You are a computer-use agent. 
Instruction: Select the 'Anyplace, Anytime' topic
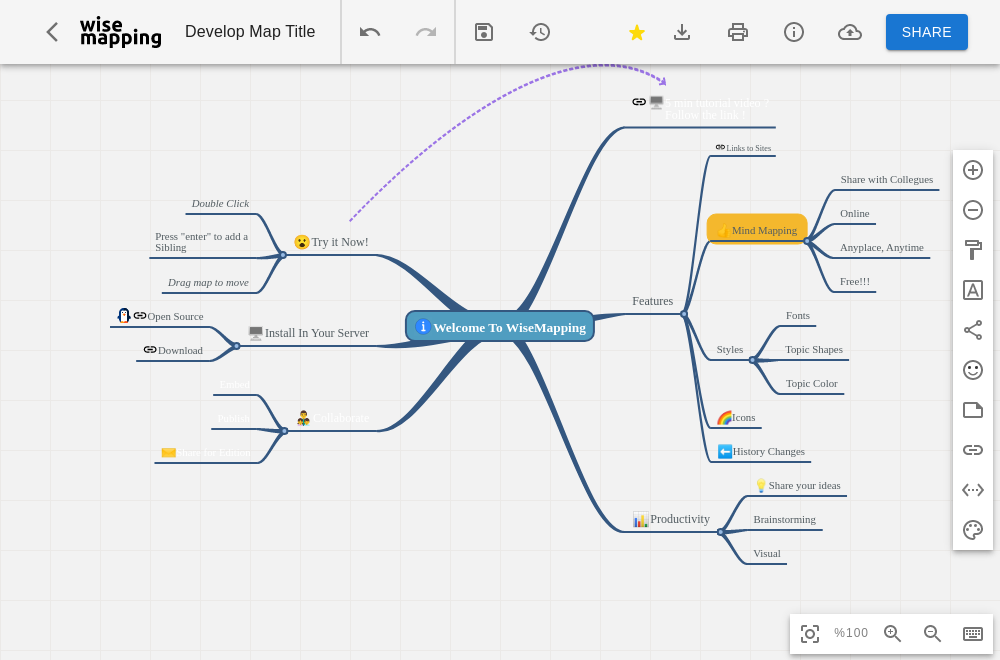pyautogui.click(x=881, y=247)
